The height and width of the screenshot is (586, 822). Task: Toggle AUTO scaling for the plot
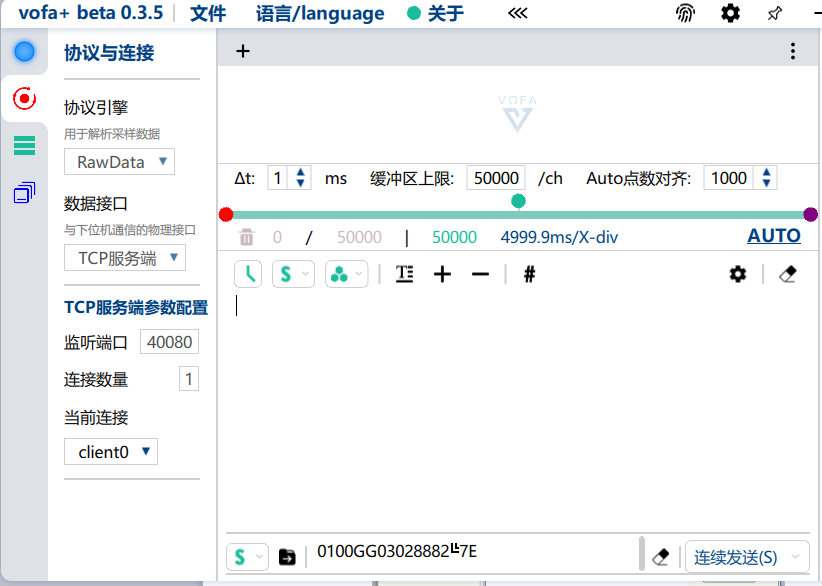(x=773, y=236)
